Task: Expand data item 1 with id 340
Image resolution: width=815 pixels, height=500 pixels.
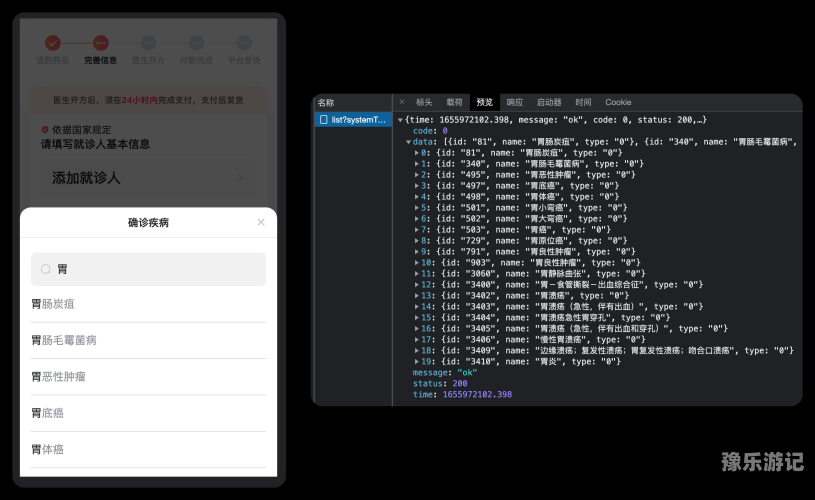Action: tap(417, 164)
